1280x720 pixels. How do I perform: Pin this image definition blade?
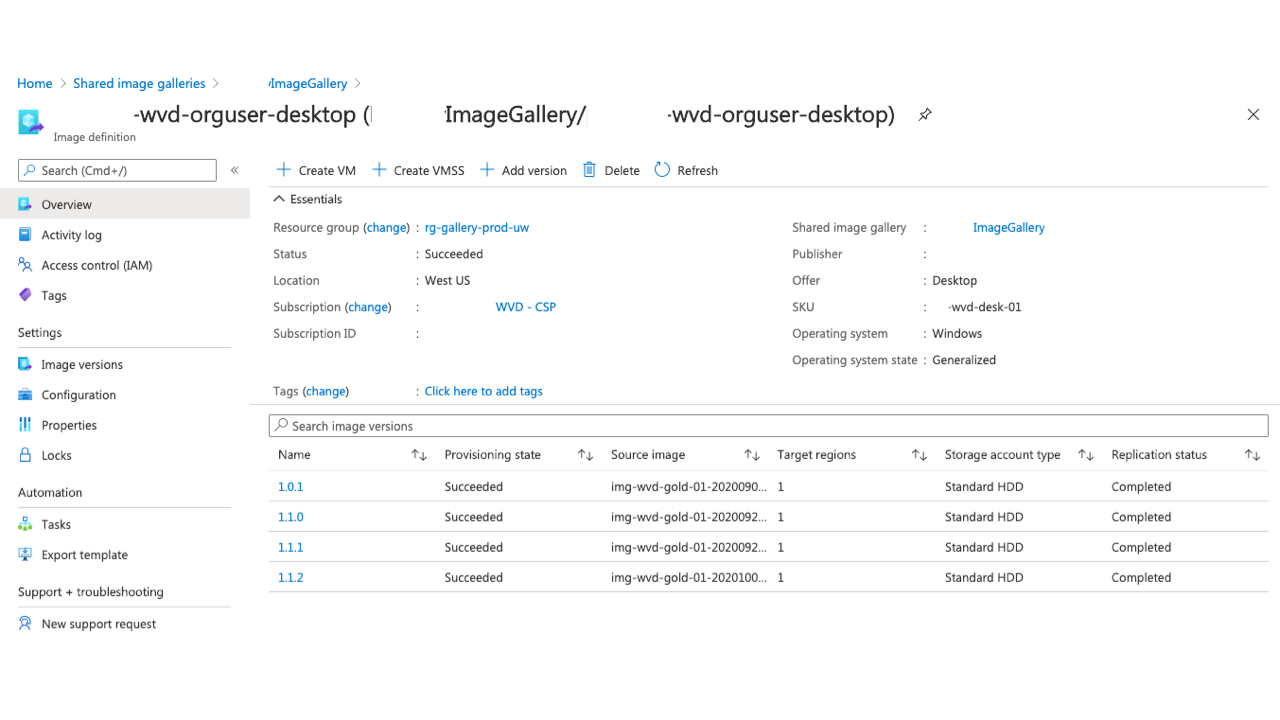925,115
